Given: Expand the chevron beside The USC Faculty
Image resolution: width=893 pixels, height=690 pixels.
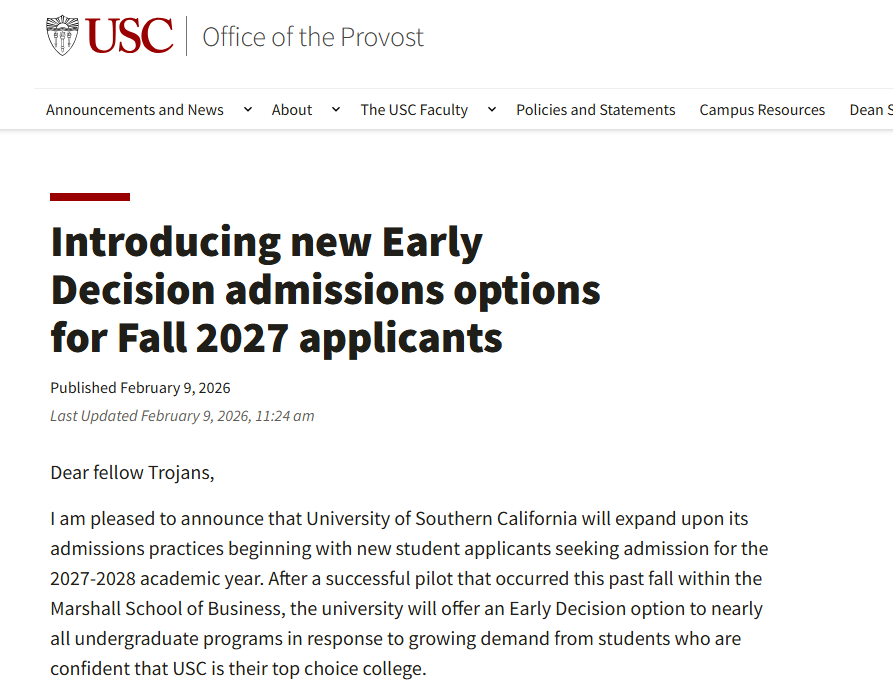Looking at the screenshot, I should (x=492, y=109).
